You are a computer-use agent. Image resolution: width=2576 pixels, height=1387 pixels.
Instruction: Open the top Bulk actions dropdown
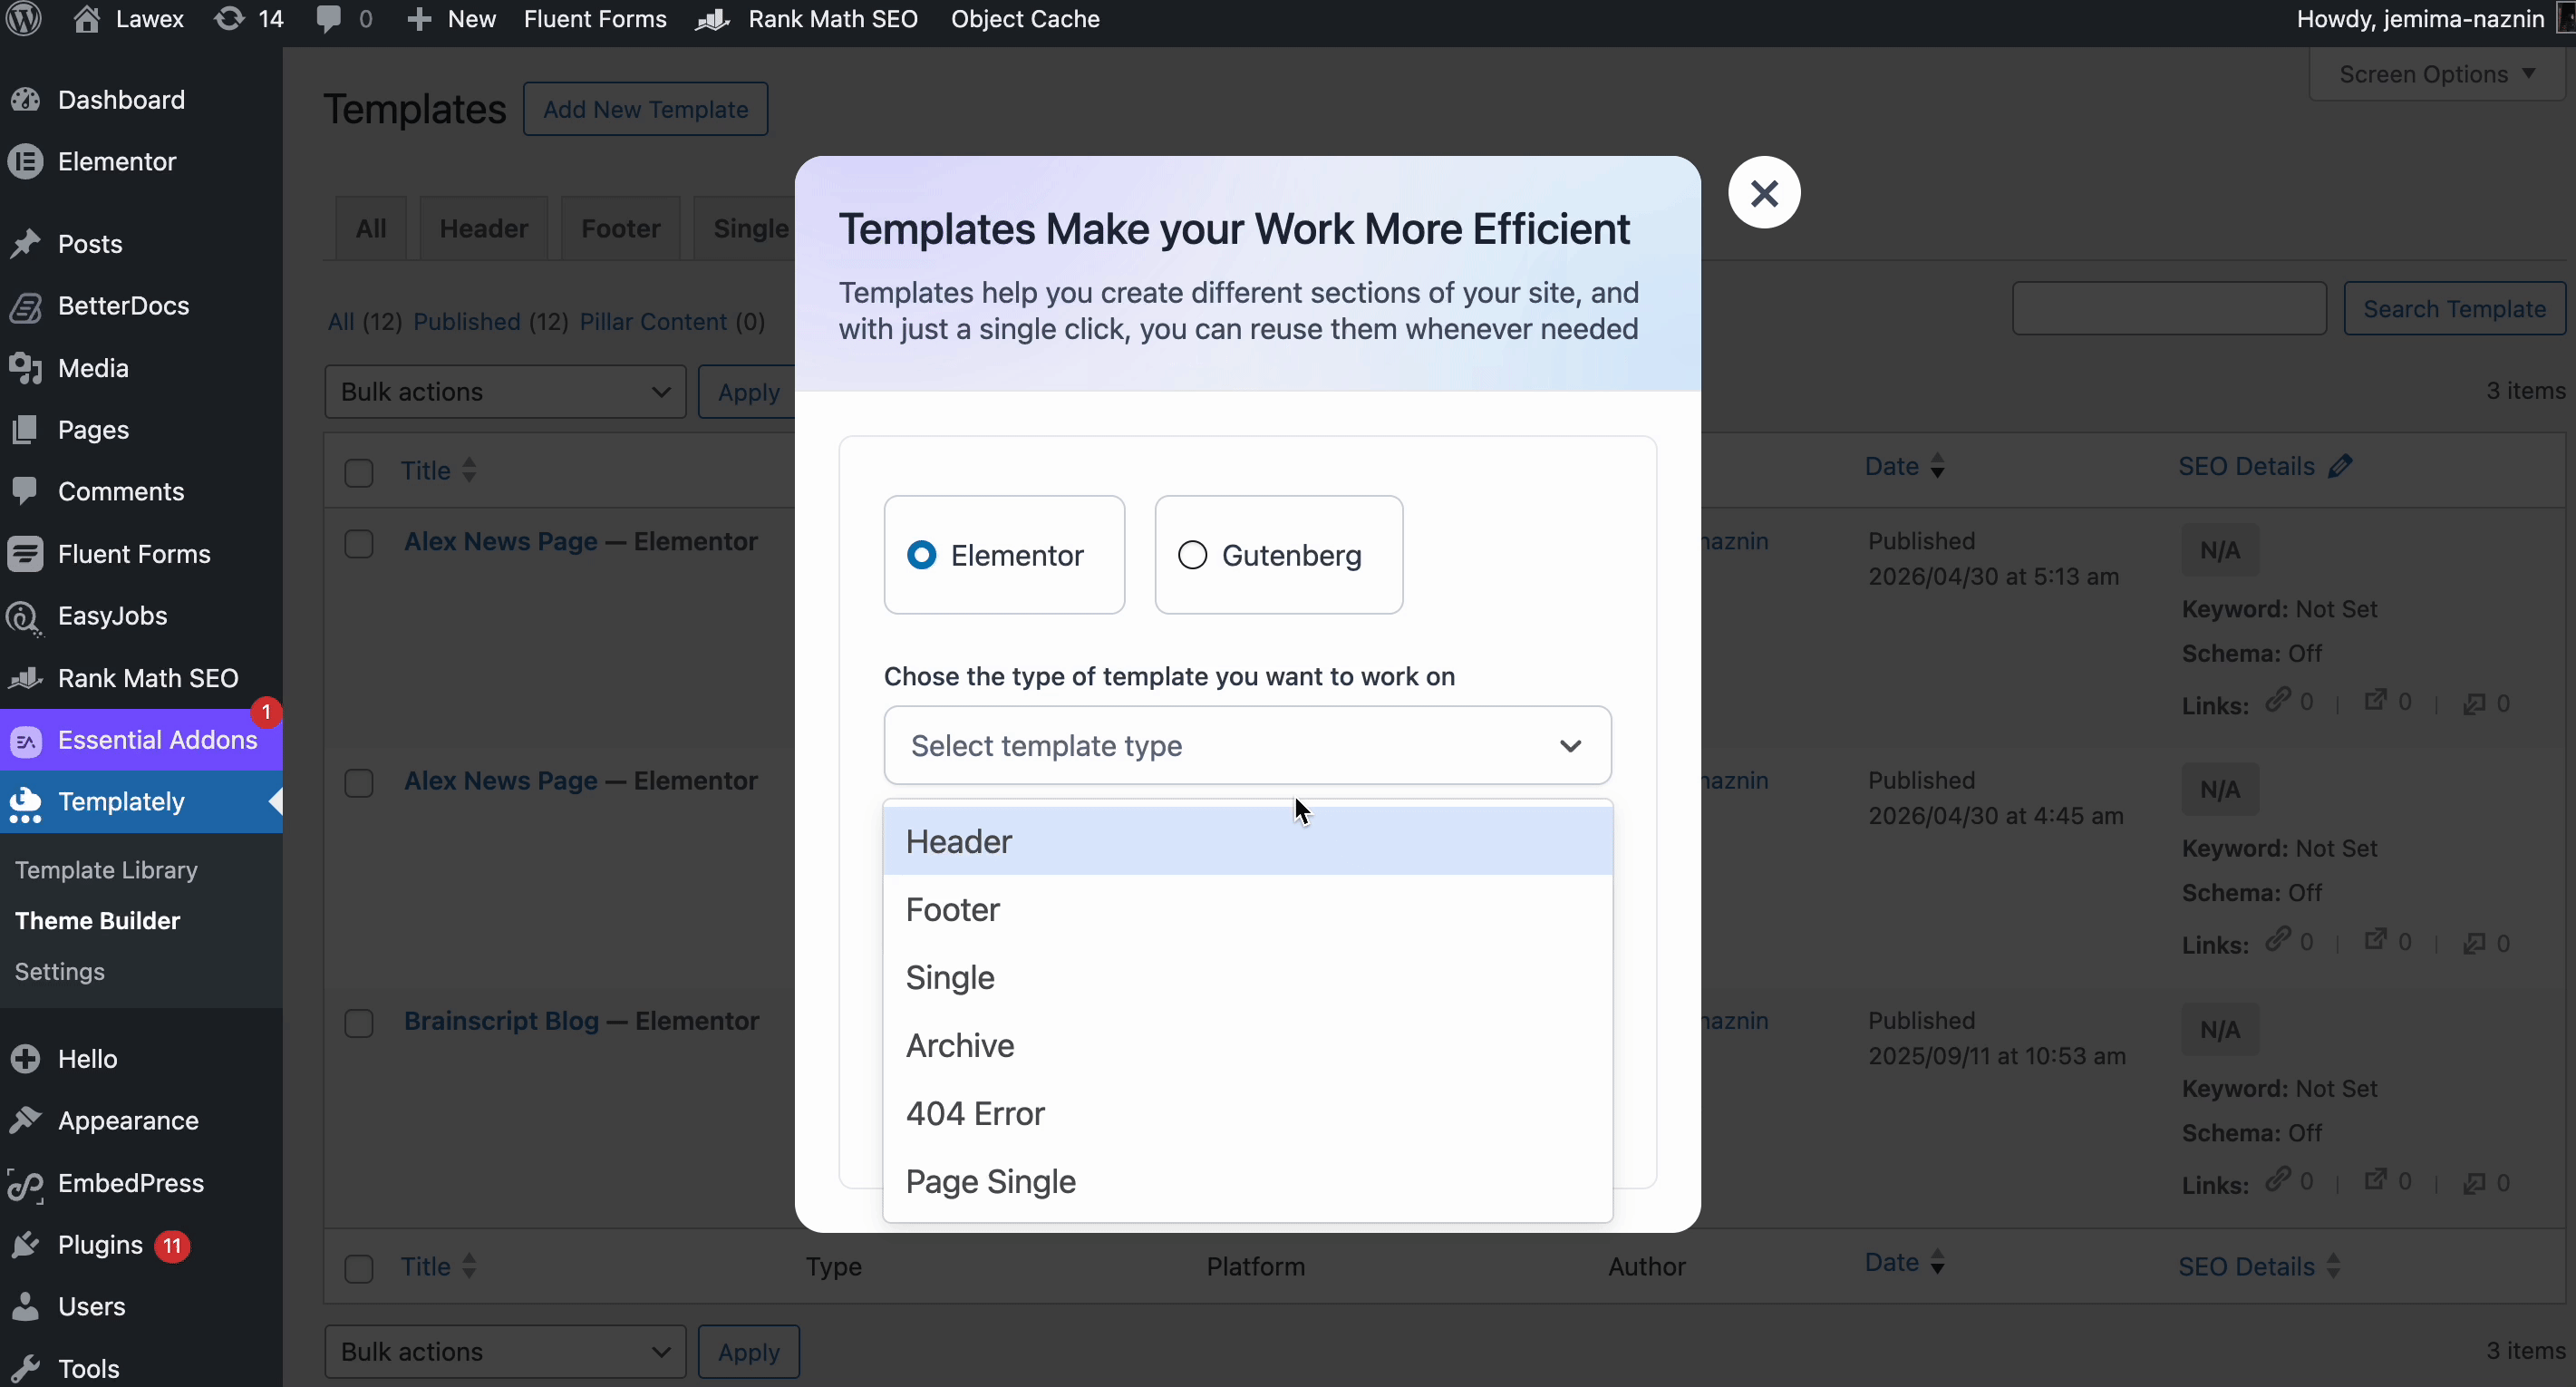505,392
